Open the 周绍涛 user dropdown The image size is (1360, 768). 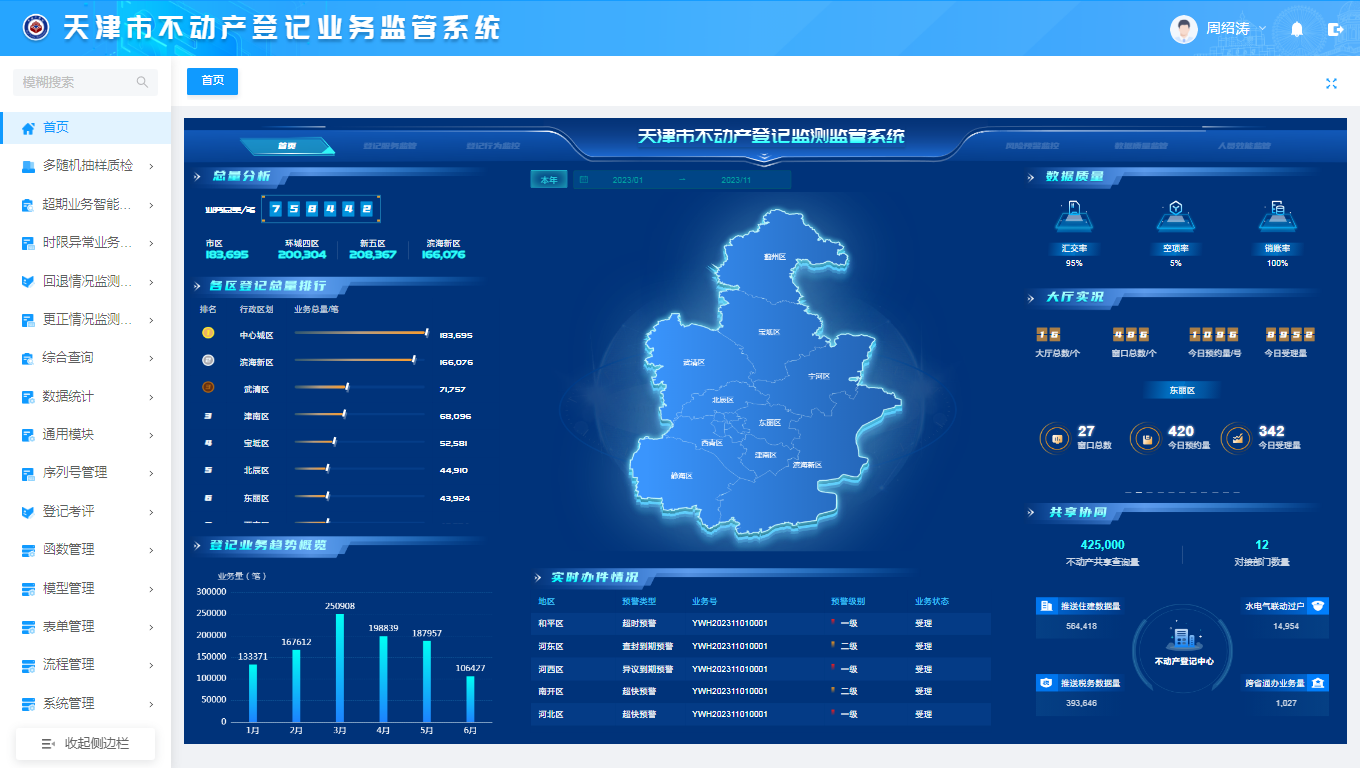[1220, 29]
